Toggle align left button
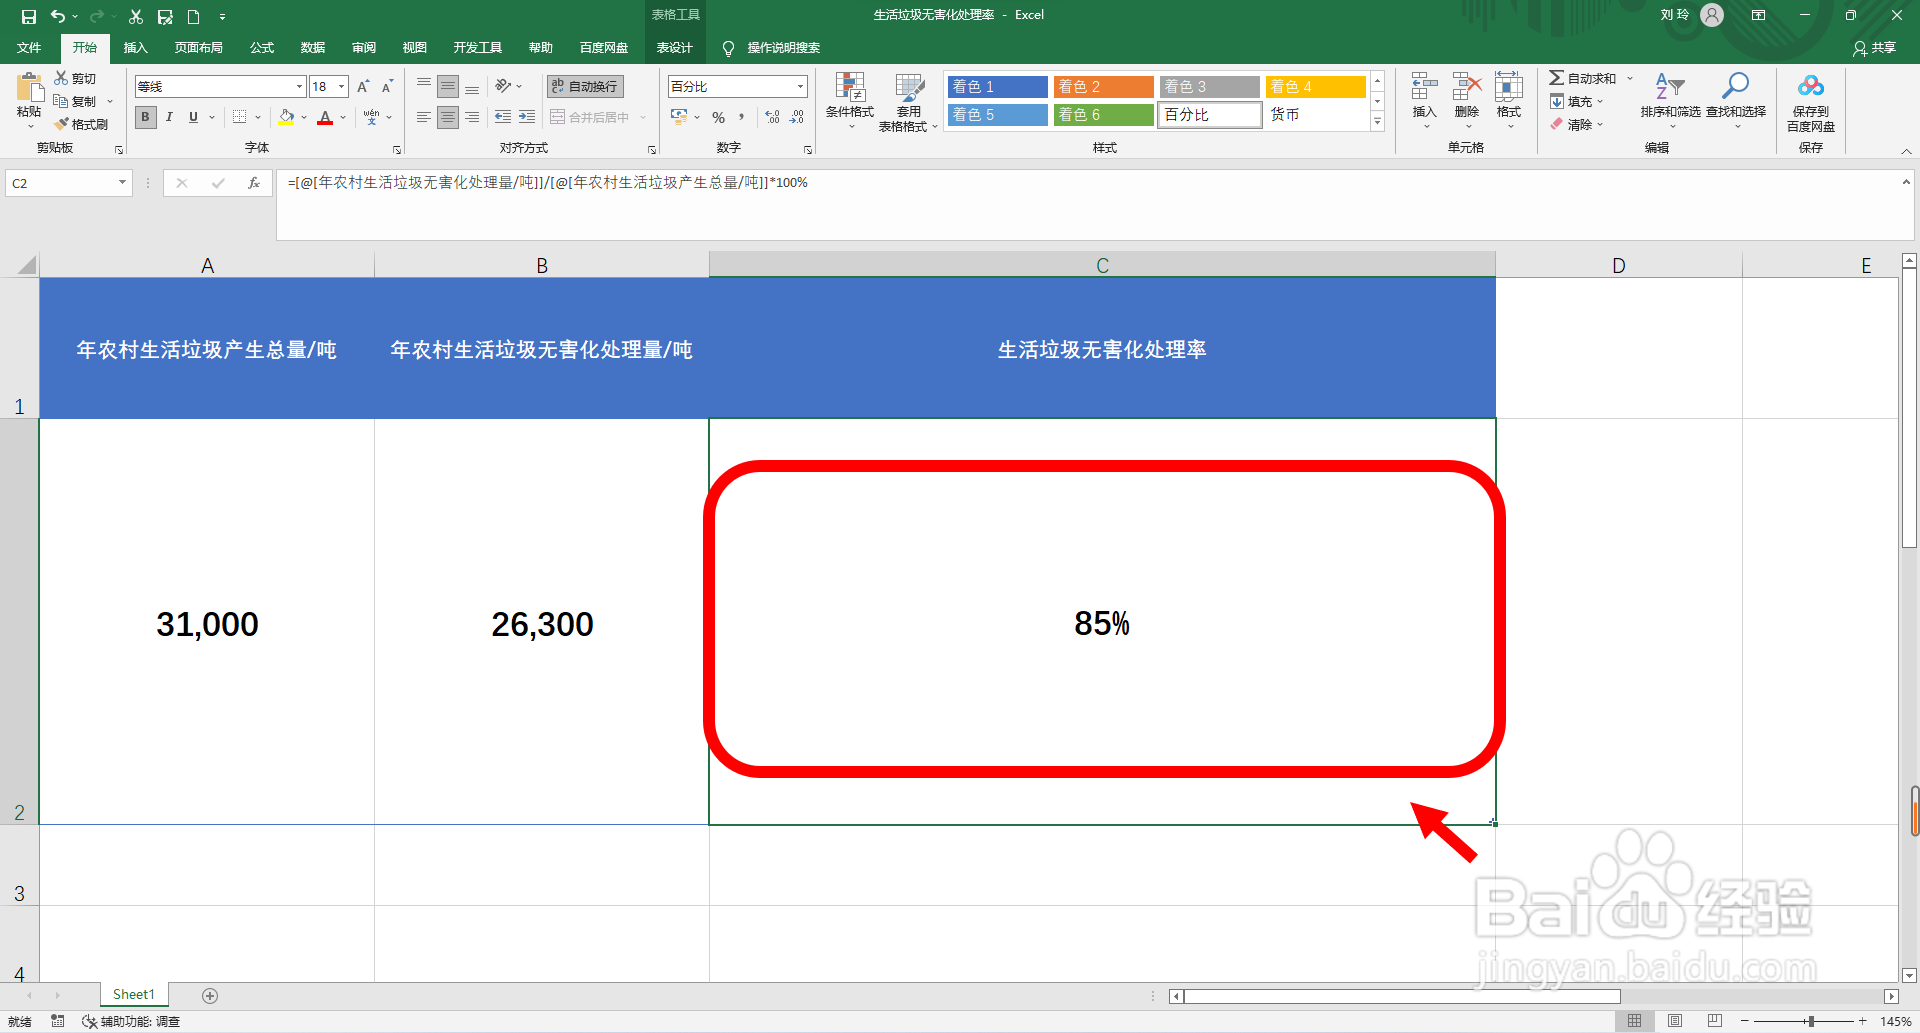 pos(424,117)
